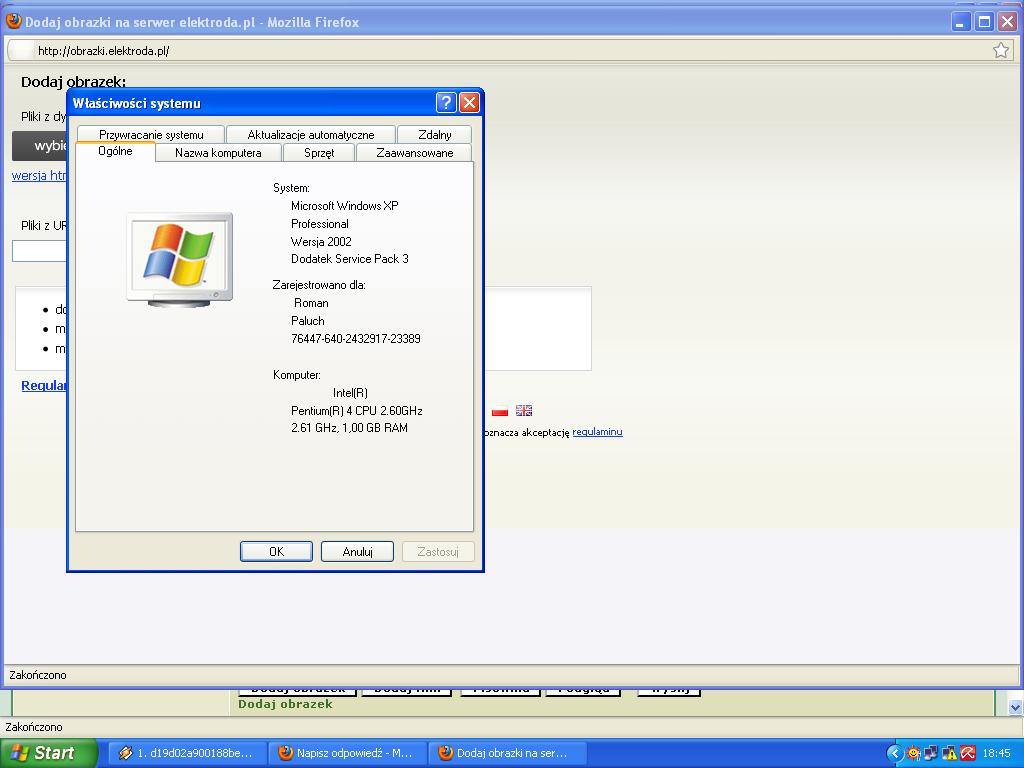Click the scroll-down arrow of the rear window
Screen dimensions: 1024x768
(x=1015, y=707)
